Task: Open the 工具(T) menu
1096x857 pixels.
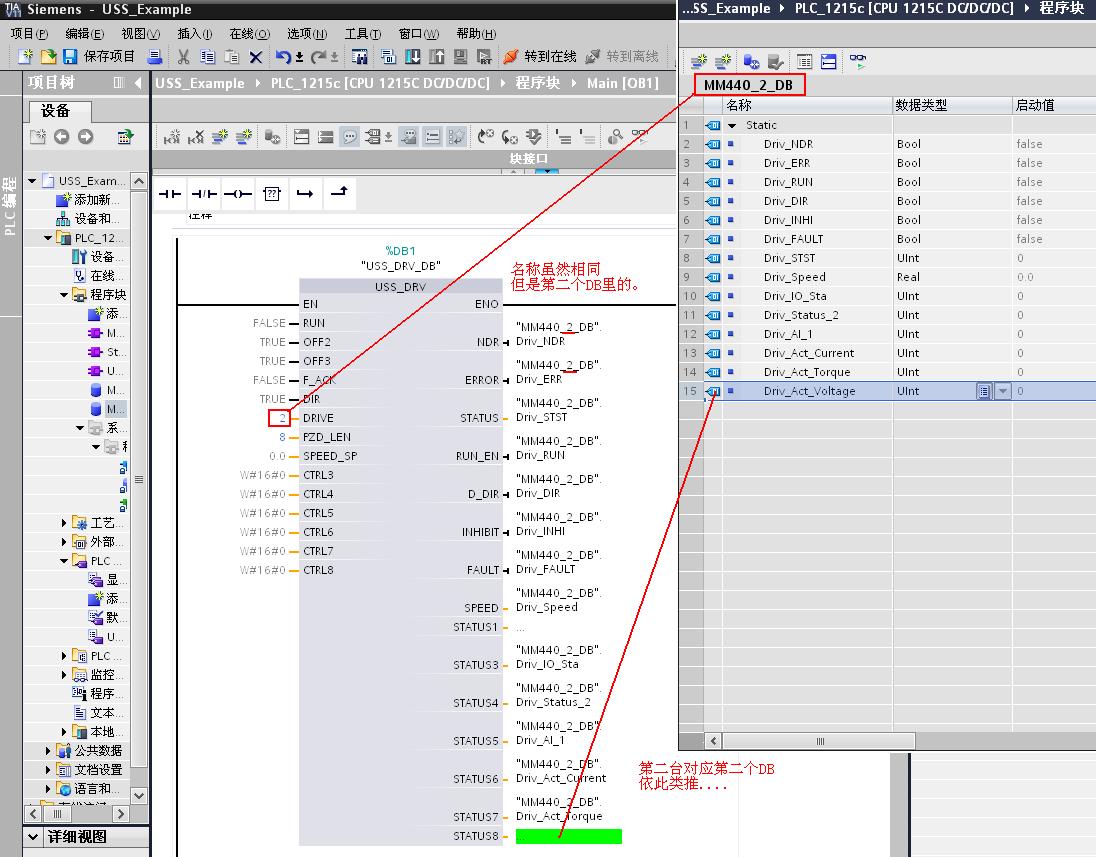Action: tap(363, 34)
